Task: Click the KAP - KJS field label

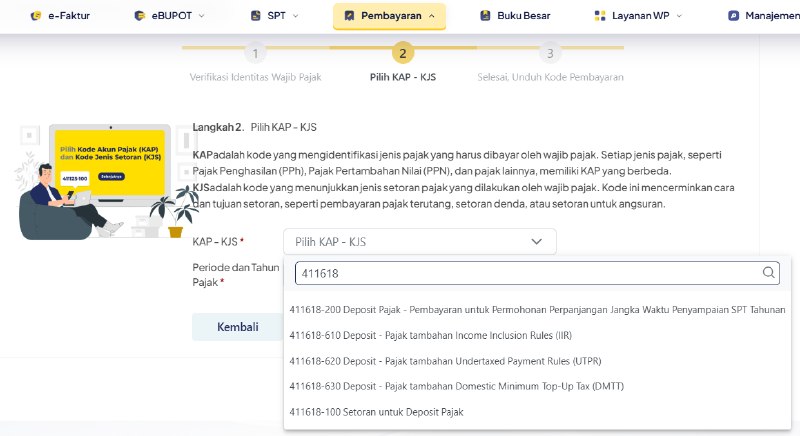Action: [x=218, y=242]
